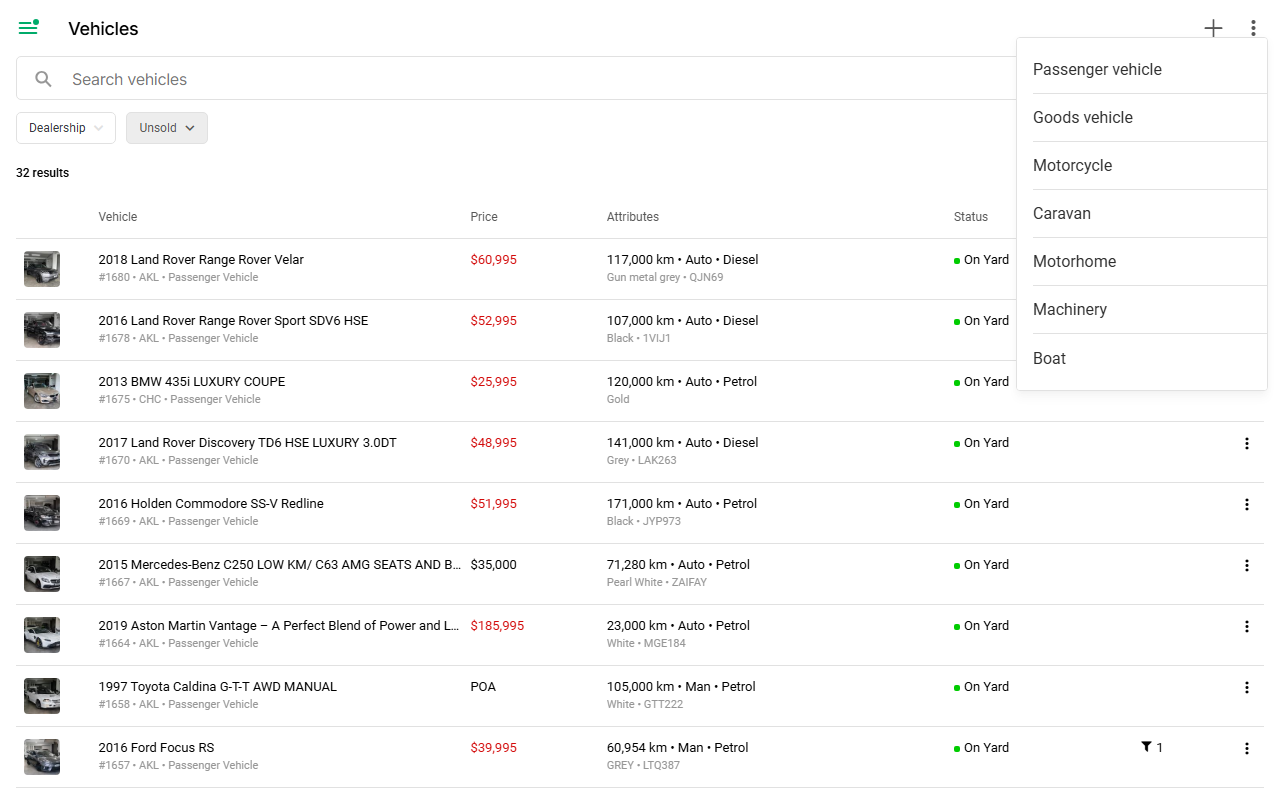The width and height of the screenshot is (1280, 800).
Task: Open row menu for Mercedes-Benz C250
Action: (1246, 565)
